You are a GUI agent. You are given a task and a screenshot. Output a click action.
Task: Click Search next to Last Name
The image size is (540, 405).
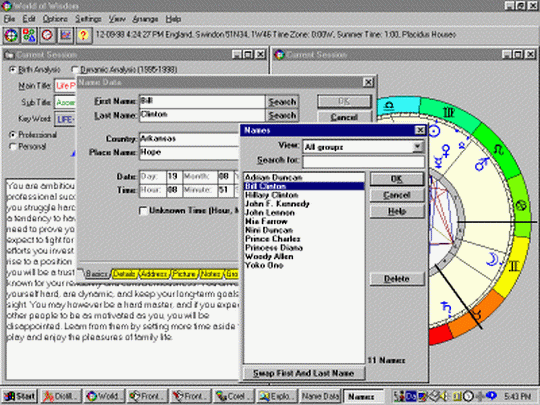pyautogui.click(x=282, y=115)
